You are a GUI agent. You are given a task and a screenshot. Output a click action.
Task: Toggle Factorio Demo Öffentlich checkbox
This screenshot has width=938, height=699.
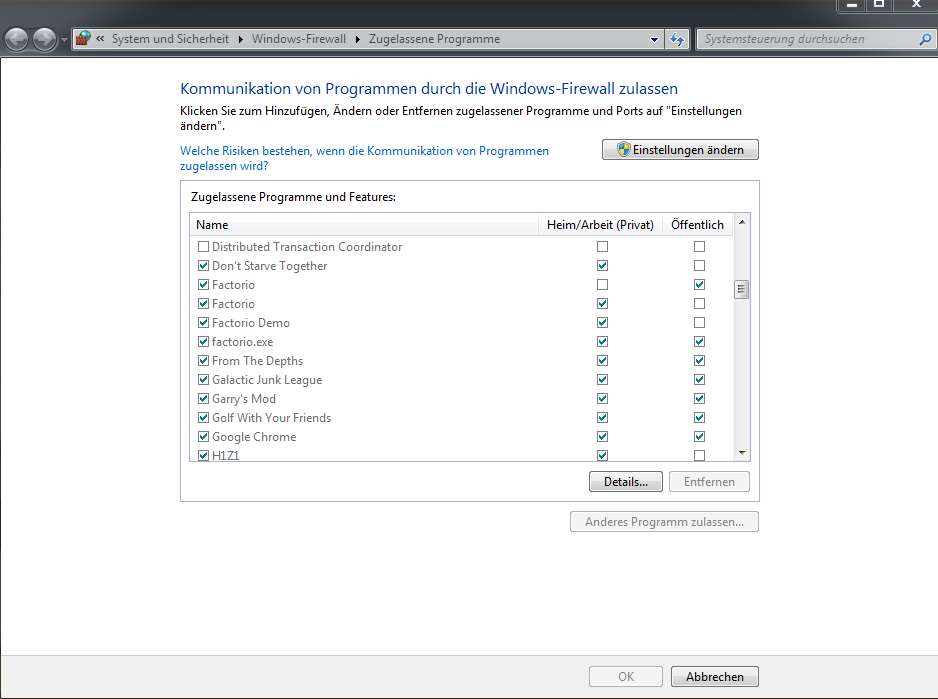pyautogui.click(x=699, y=323)
